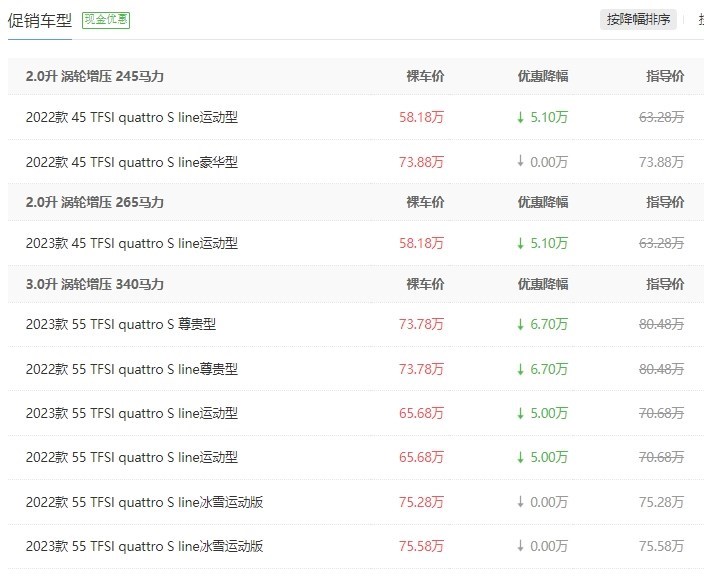Click 65.68万 price of 2023款 55 运动型
Viewport: 704px width, 578px height.
pyautogui.click(x=421, y=413)
